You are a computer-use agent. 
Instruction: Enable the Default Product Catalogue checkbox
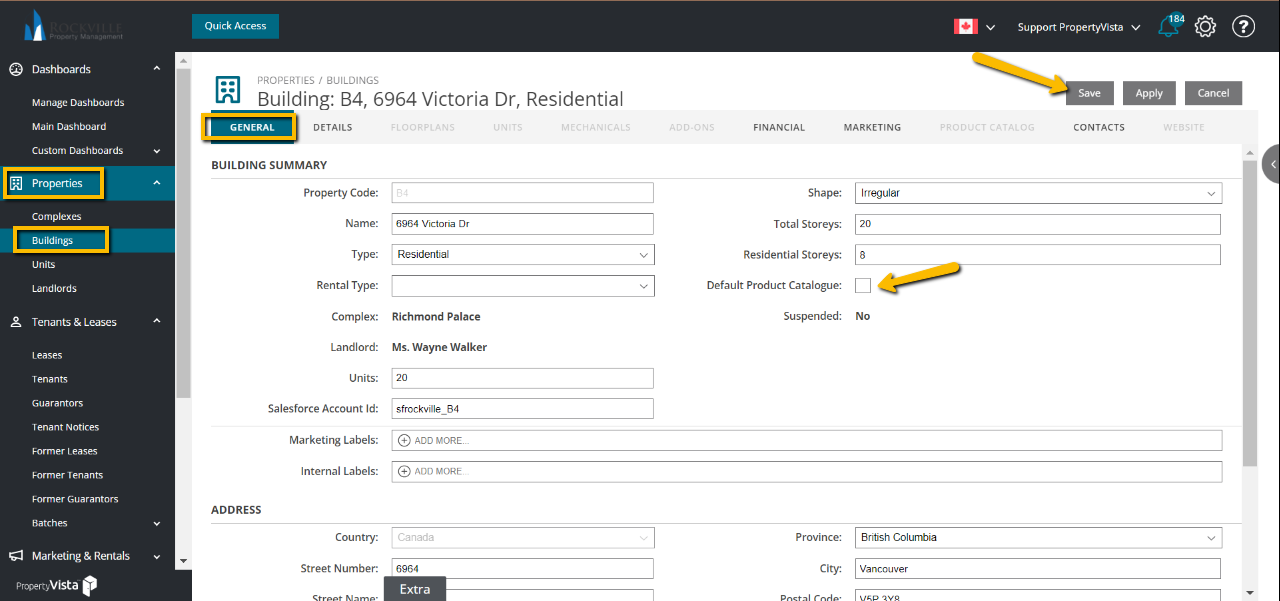[863, 286]
